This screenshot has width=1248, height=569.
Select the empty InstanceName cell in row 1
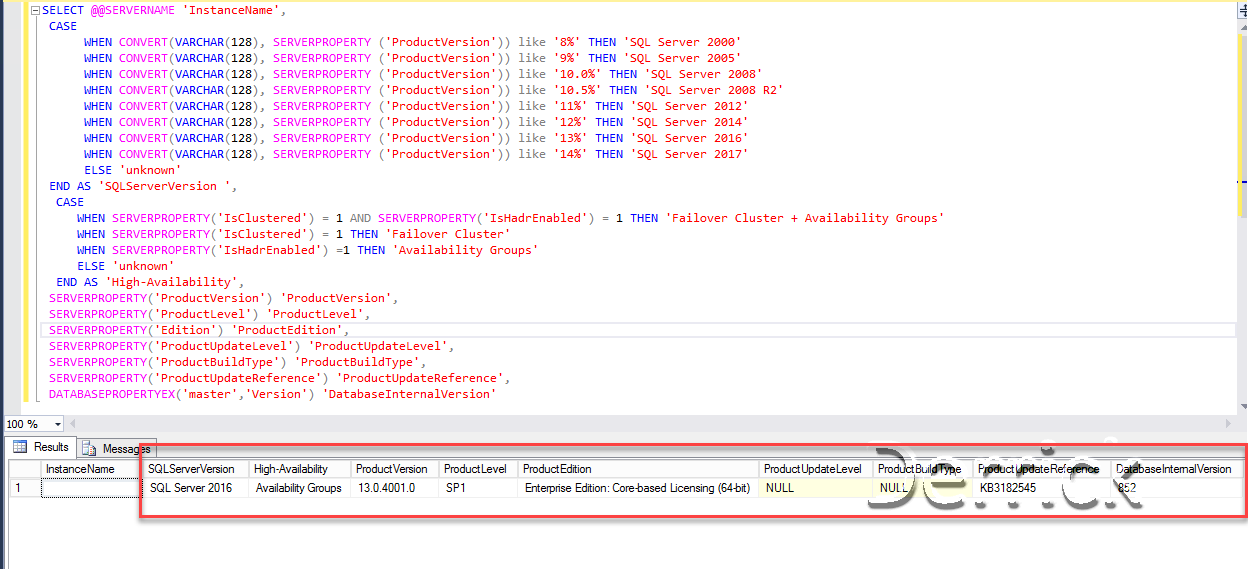point(90,488)
